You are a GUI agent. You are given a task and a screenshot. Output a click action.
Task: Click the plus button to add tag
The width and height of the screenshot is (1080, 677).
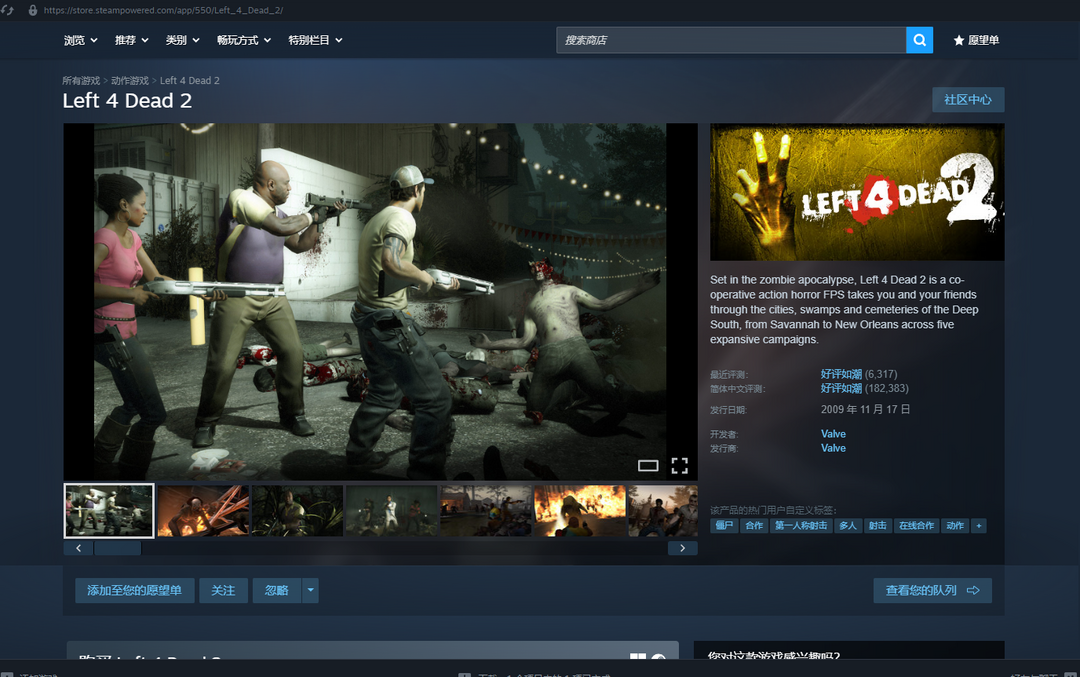pyautogui.click(x=979, y=525)
